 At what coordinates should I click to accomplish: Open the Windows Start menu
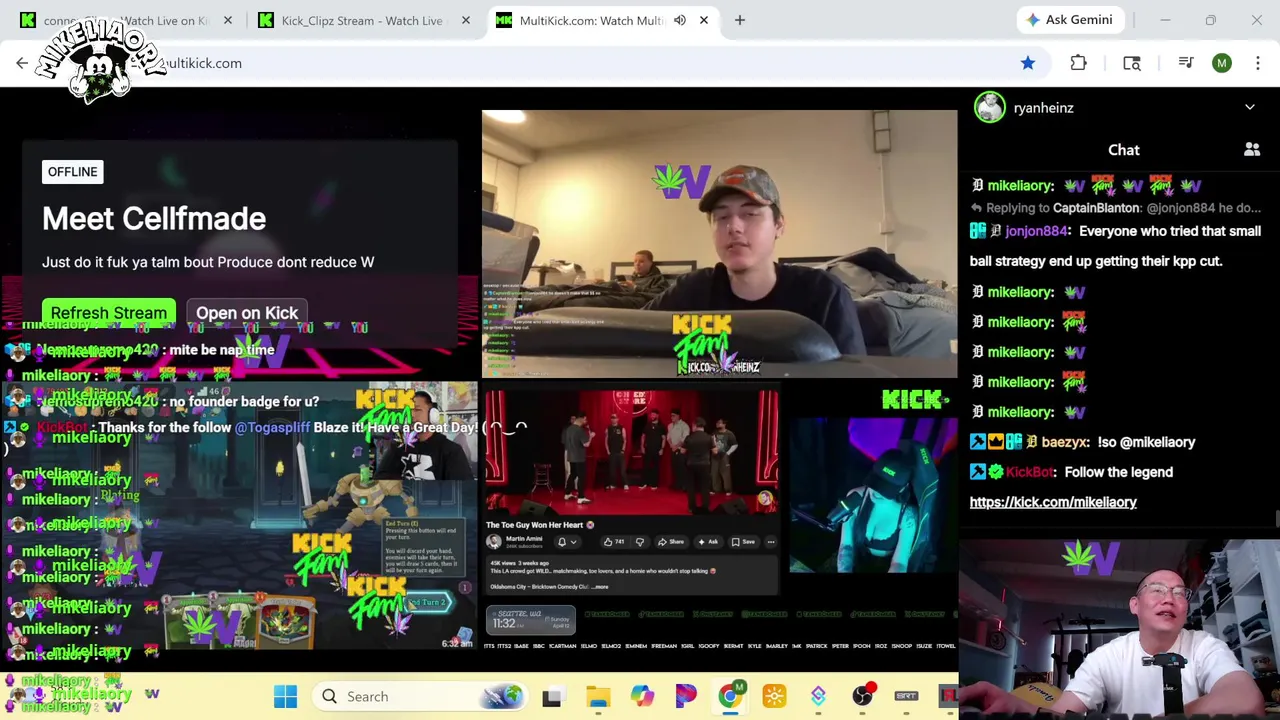tap(285, 696)
